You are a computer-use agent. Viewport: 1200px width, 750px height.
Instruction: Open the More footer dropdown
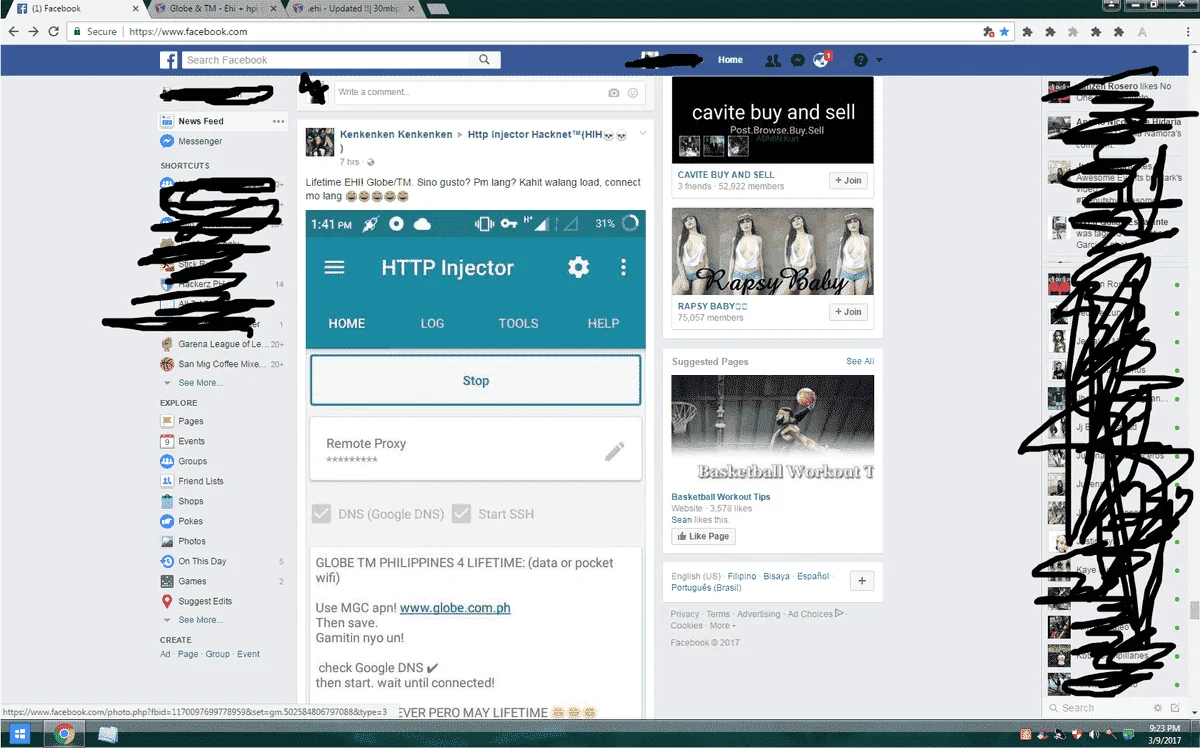(x=723, y=626)
